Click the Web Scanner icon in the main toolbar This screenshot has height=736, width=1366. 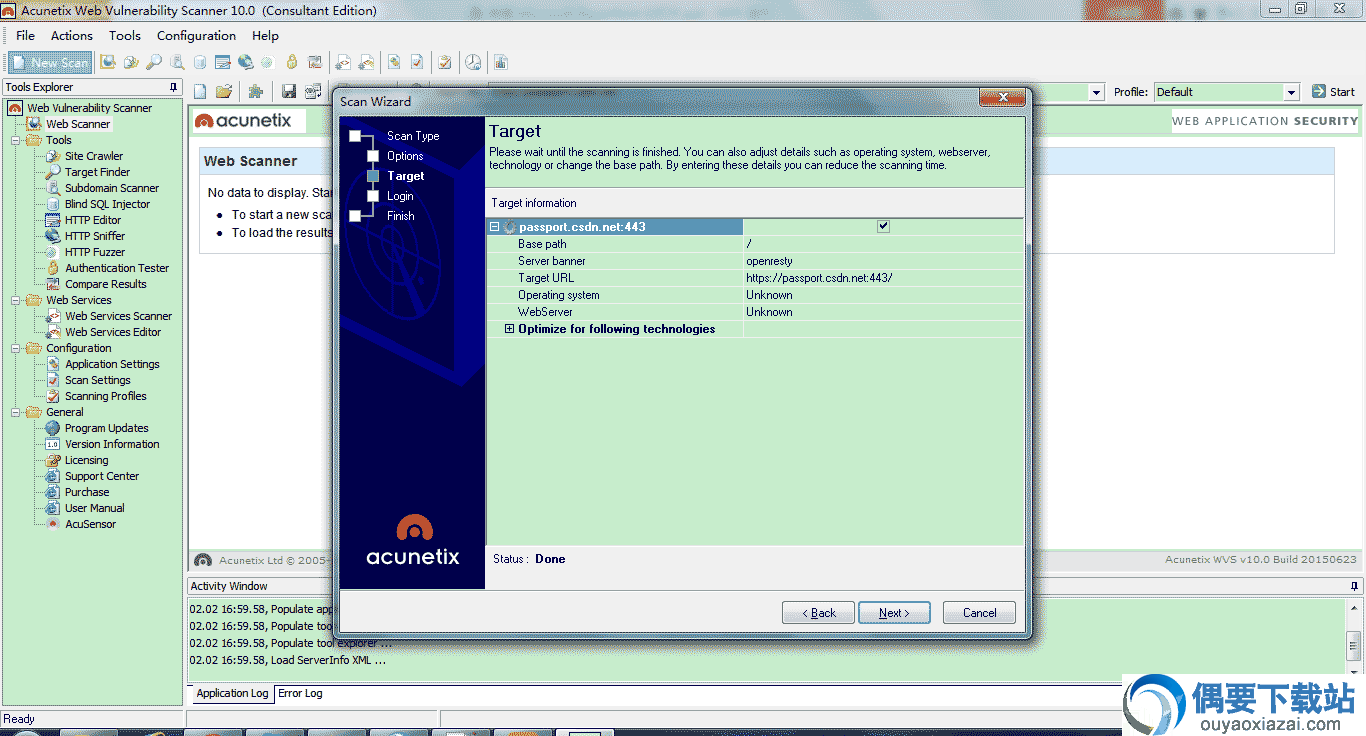coord(108,62)
